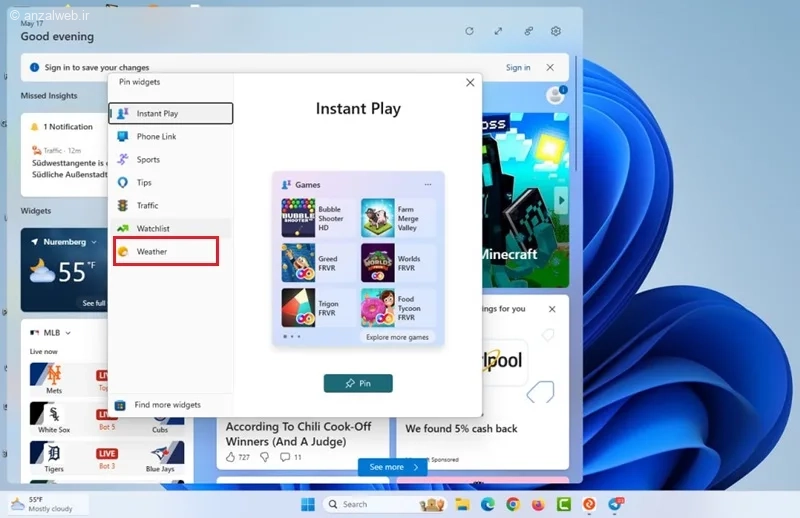This screenshot has height=518, width=800.
Task: Open widgets settings gear icon
Action: point(556,31)
